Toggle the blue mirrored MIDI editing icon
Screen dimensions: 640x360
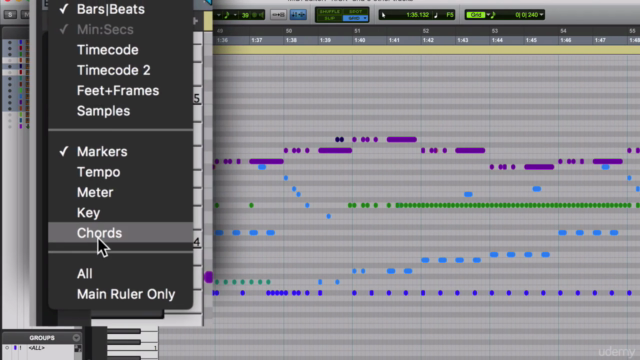[298, 15]
